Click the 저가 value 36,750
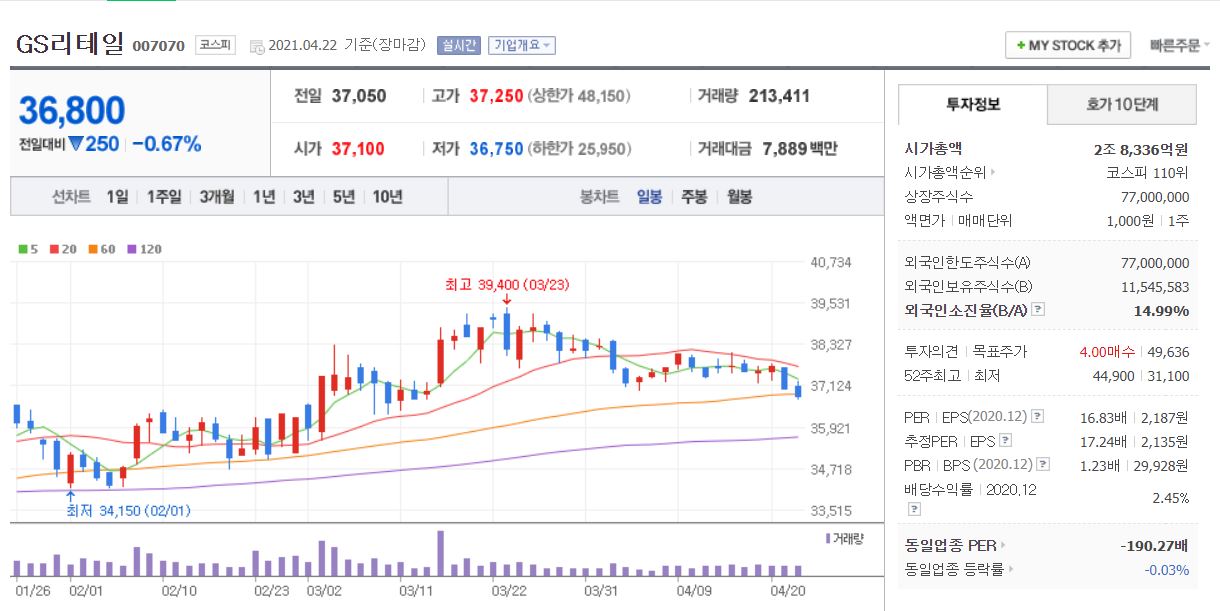The image size is (1220, 611). pos(496,149)
